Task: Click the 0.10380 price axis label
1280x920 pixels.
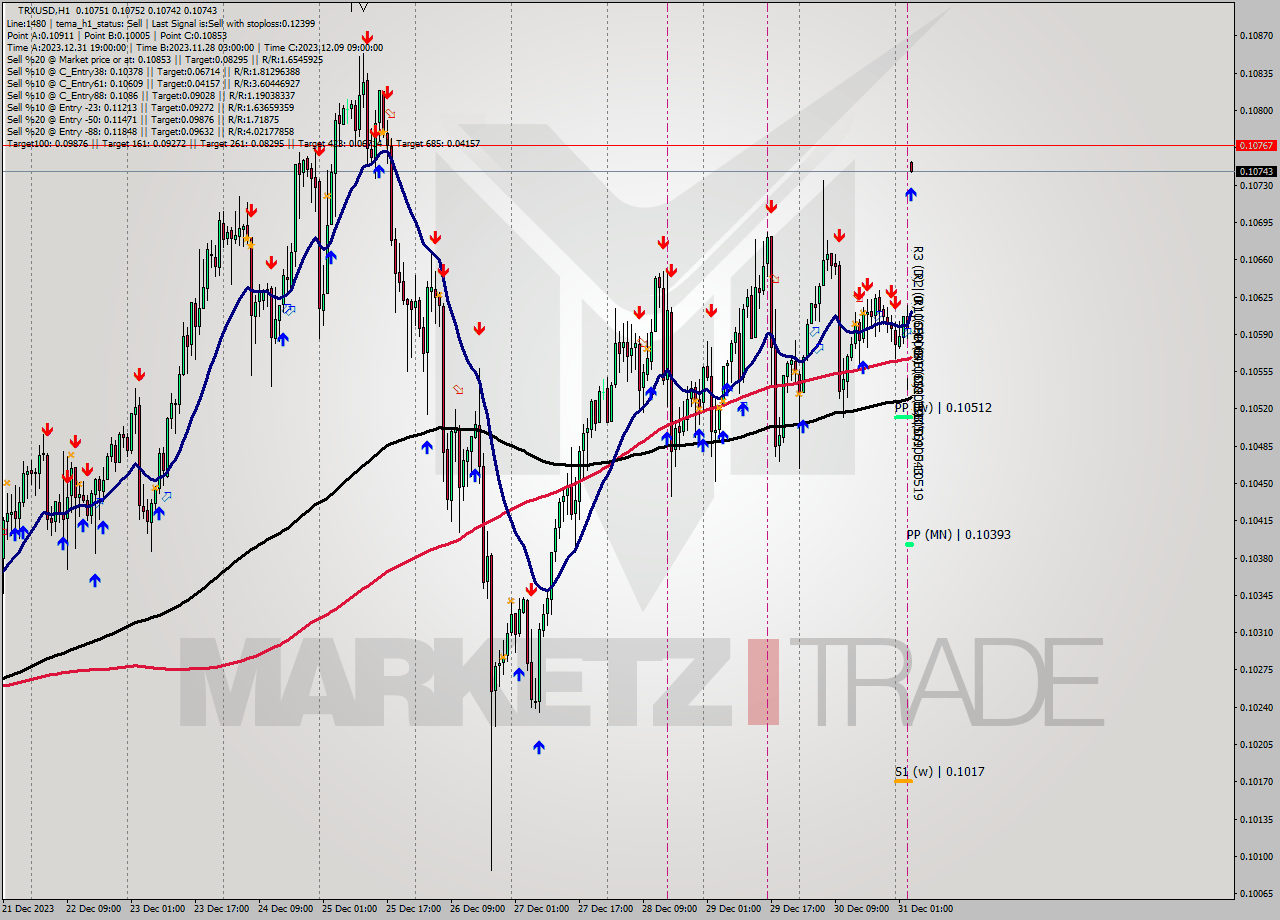Action: coord(1256,558)
